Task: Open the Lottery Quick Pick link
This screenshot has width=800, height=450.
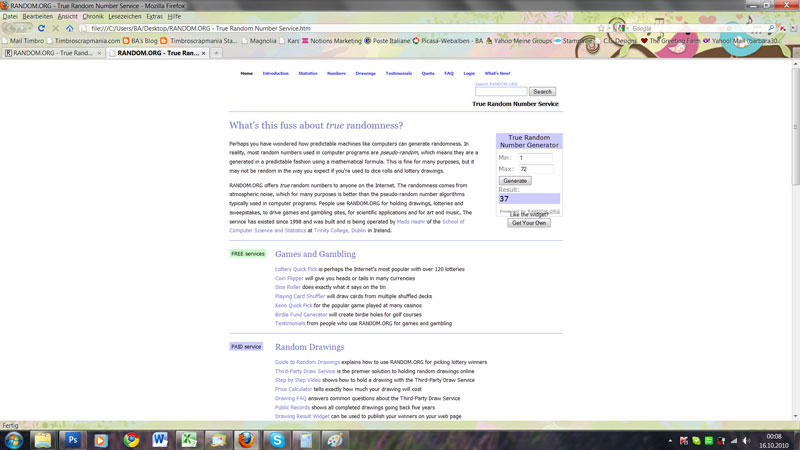Action: pos(296,269)
